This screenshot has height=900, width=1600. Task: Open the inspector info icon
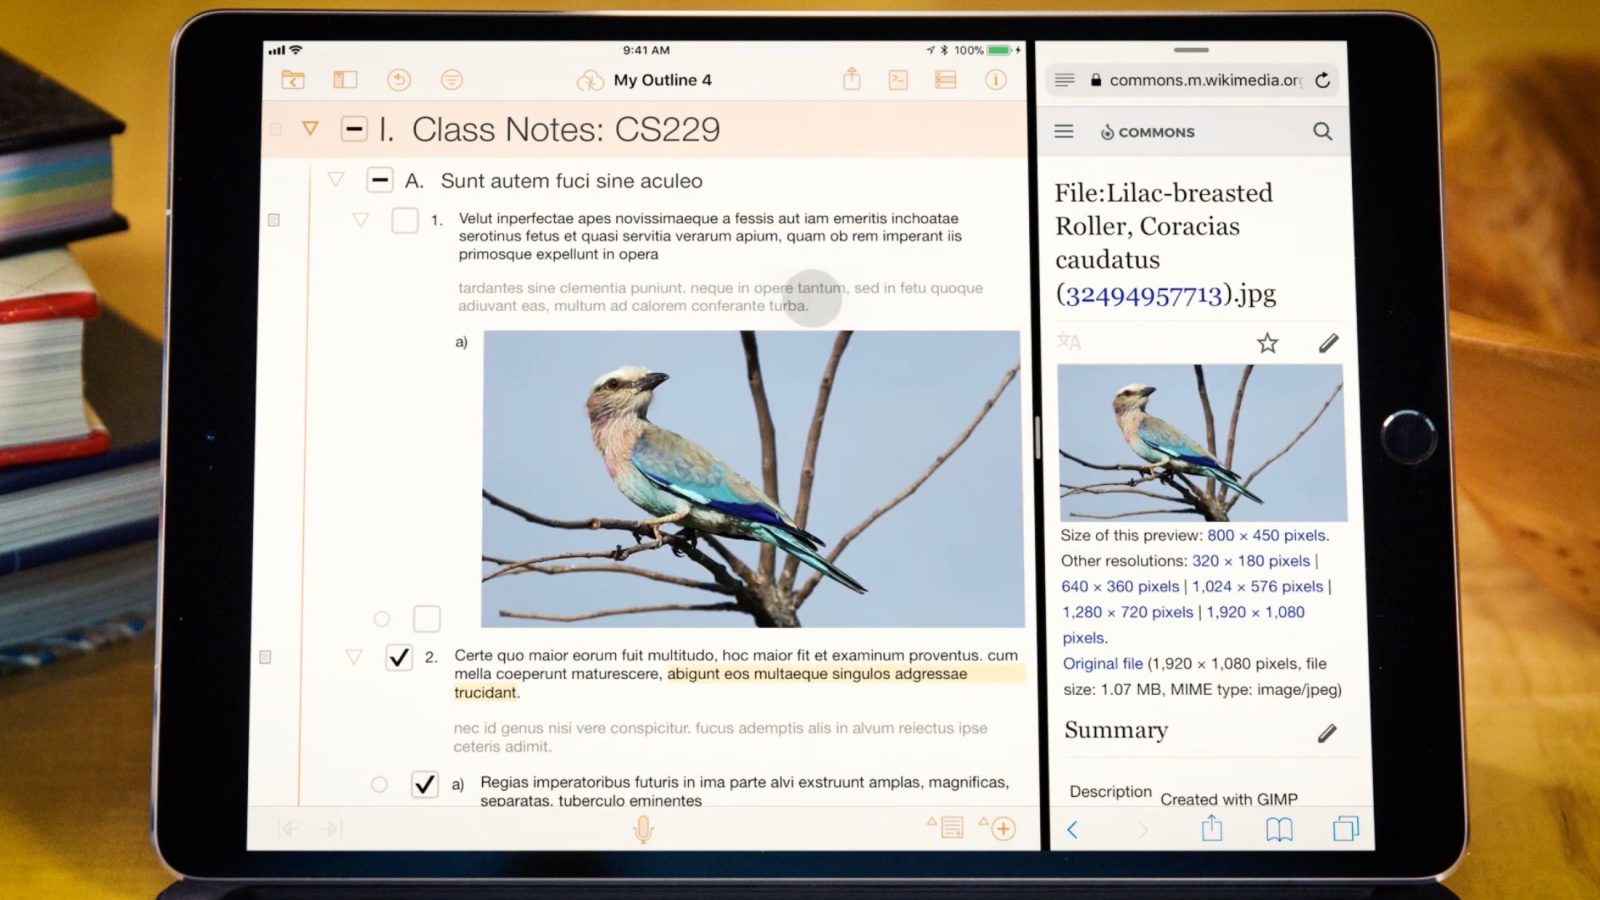[996, 80]
